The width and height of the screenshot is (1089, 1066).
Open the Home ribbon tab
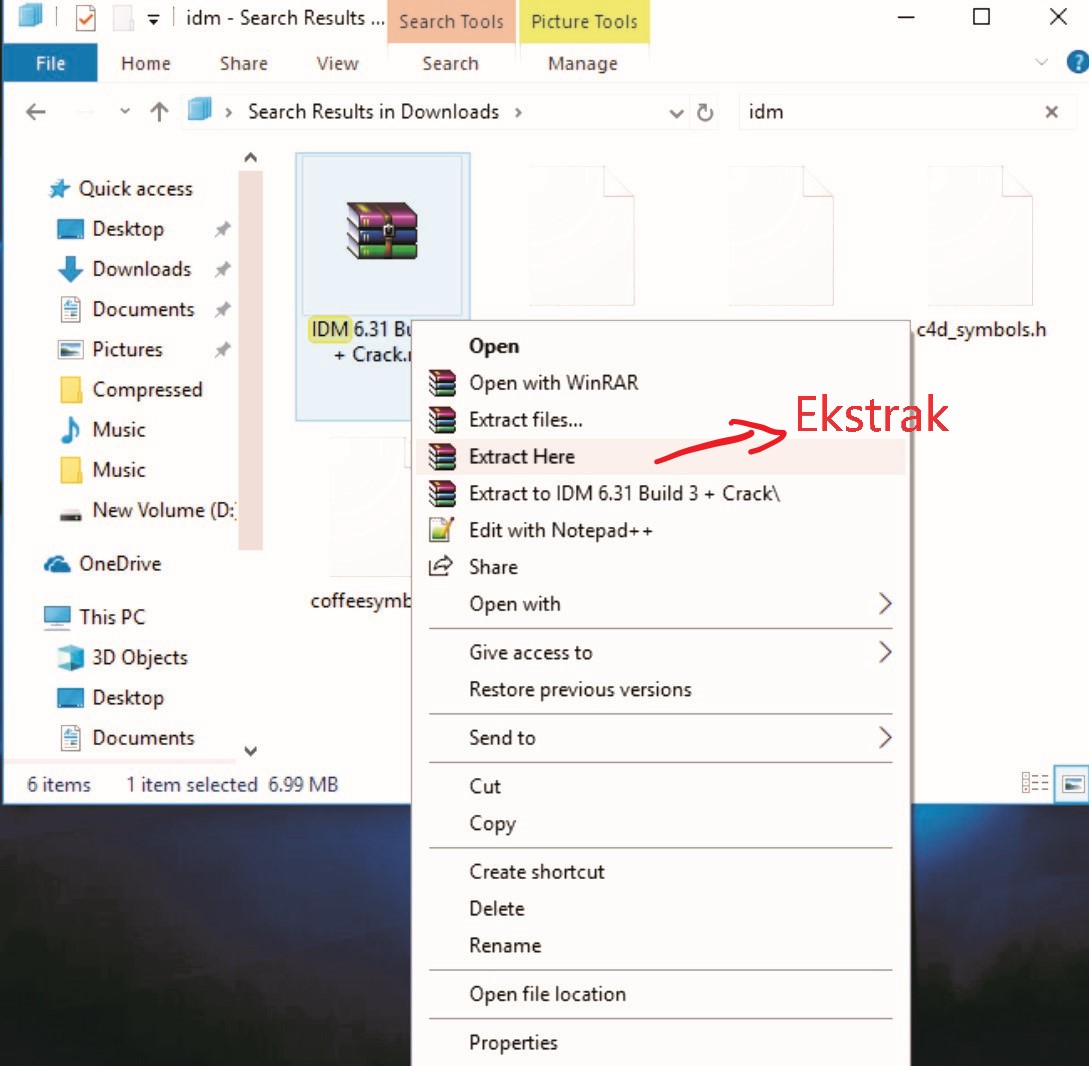click(x=146, y=63)
